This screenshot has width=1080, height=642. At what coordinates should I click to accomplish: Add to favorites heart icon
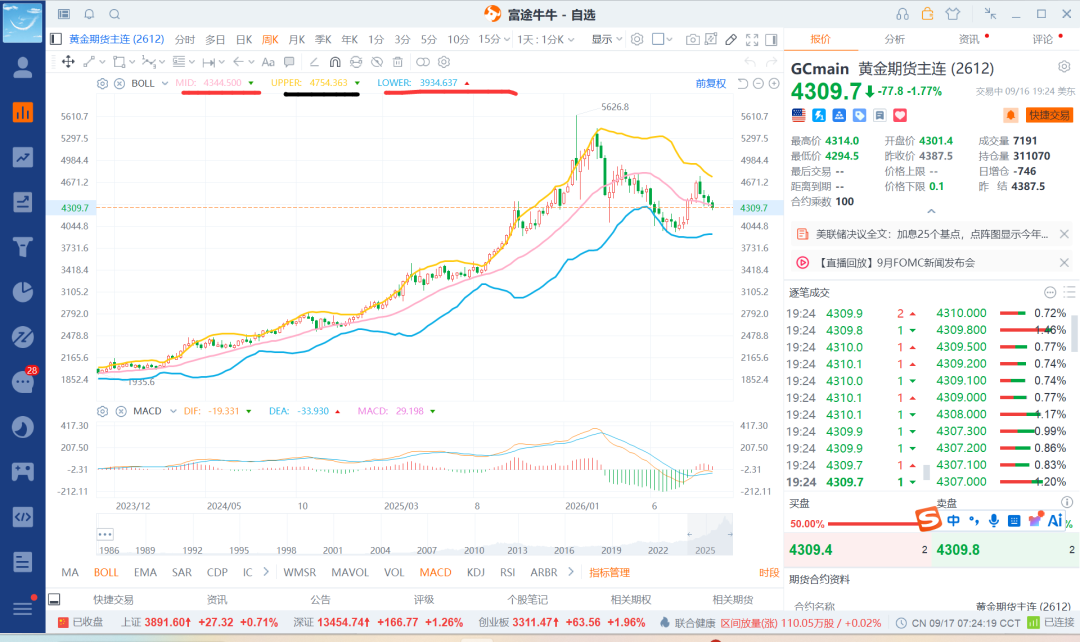(x=900, y=116)
